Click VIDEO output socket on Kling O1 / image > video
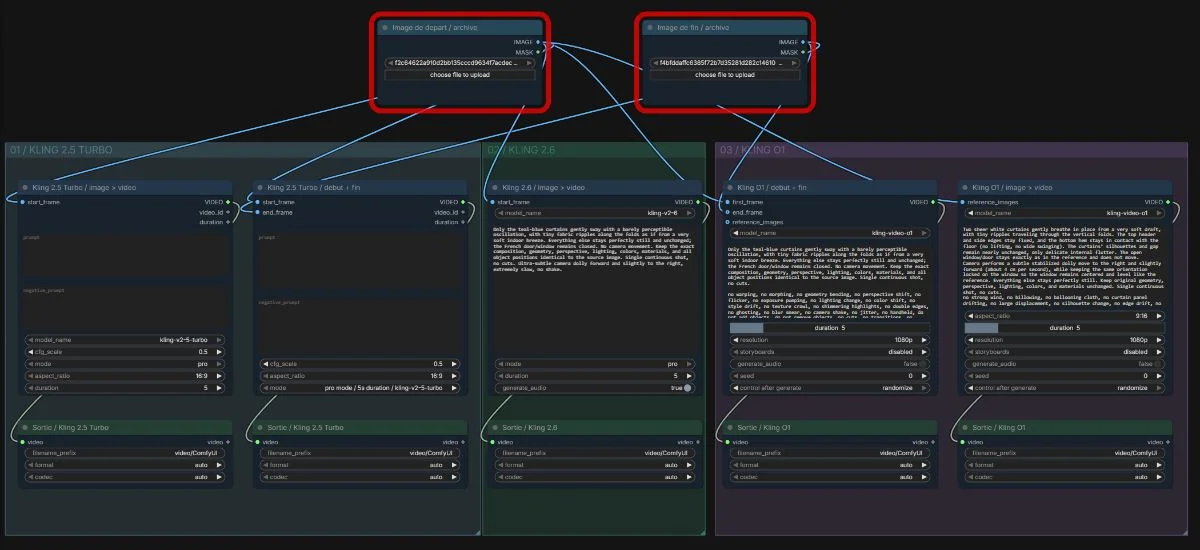 (x=1168, y=202)
